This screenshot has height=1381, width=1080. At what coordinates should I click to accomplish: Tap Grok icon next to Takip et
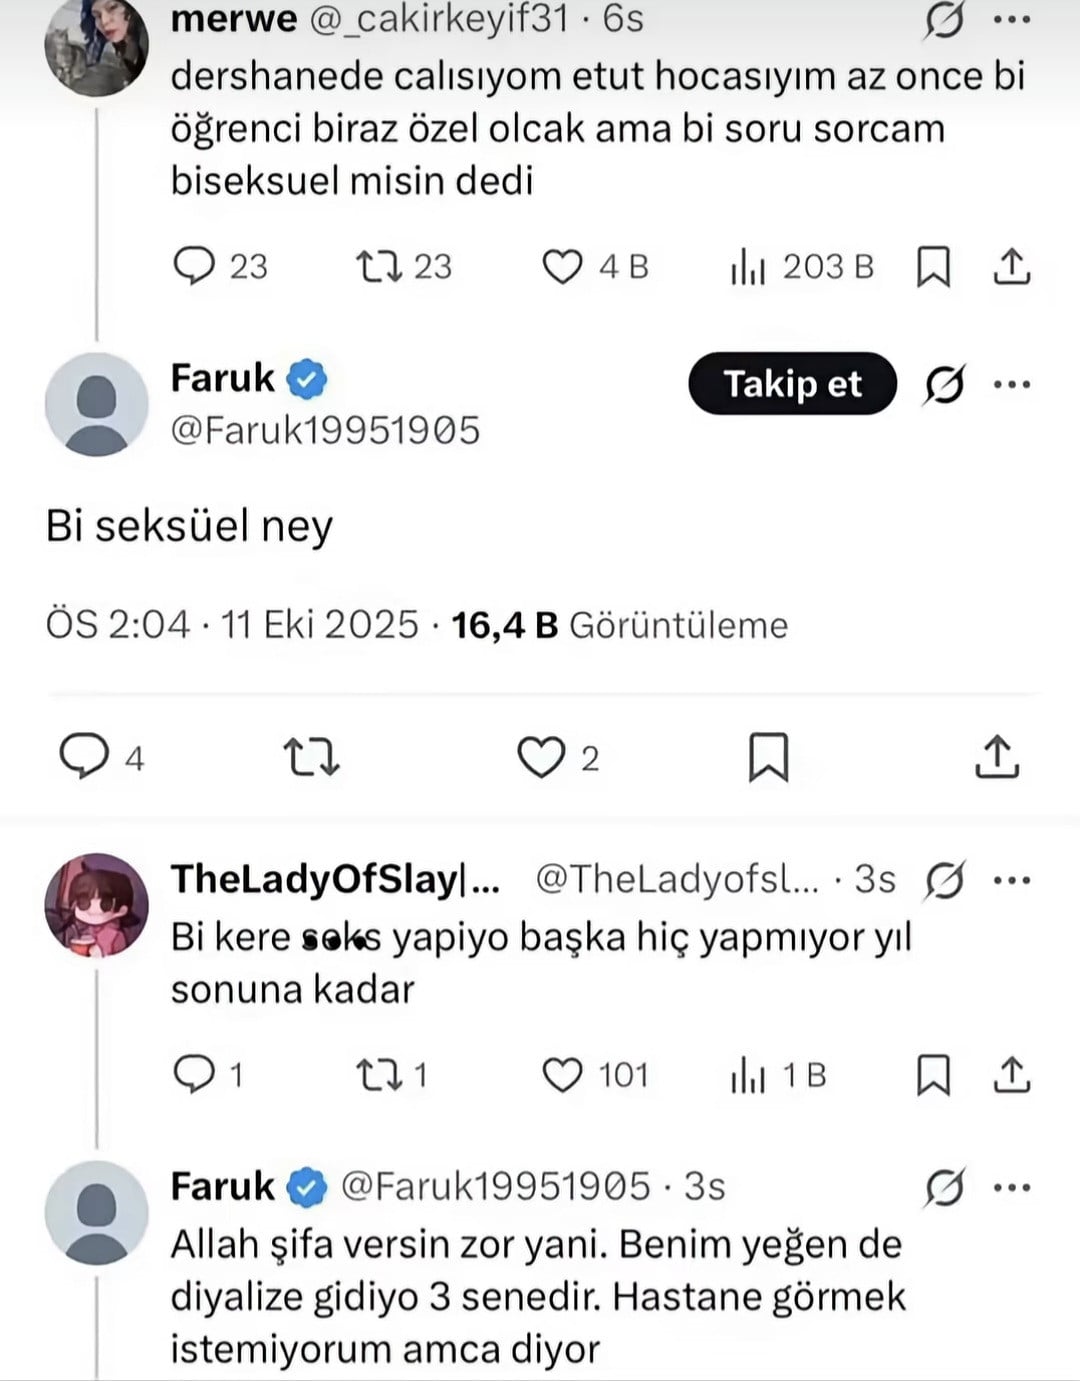point(944,384)
